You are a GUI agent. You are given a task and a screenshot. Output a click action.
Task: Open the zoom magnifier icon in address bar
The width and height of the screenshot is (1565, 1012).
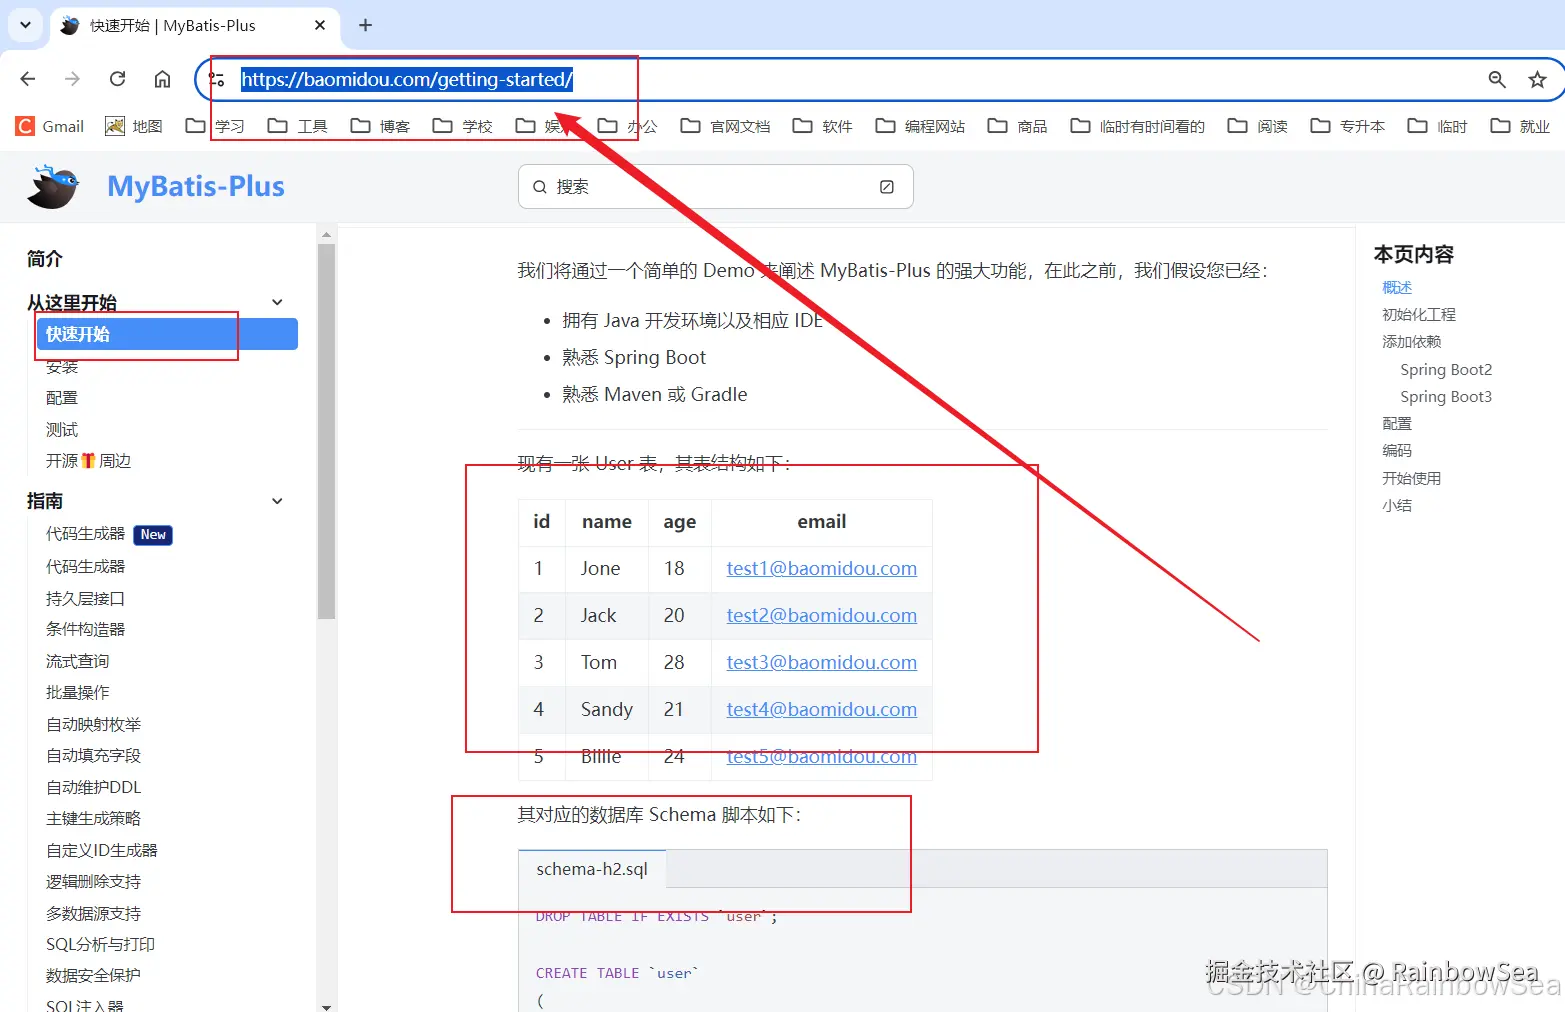pos(1497,79)
